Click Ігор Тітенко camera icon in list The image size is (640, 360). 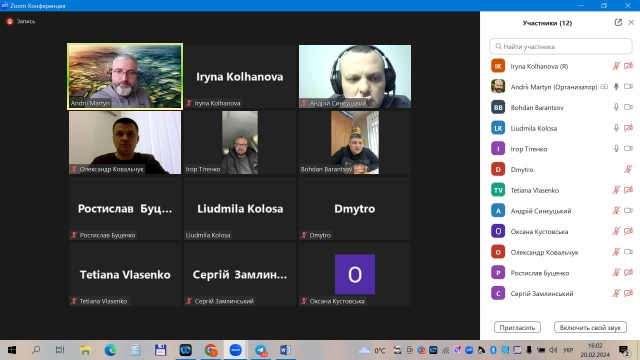pyautogui.click(x=629, y=149)
